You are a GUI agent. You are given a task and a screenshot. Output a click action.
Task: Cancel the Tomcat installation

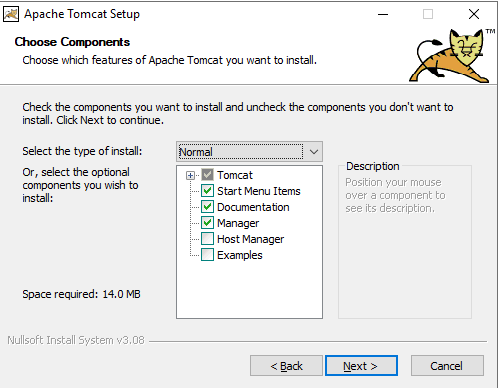(x=447, y=366)
